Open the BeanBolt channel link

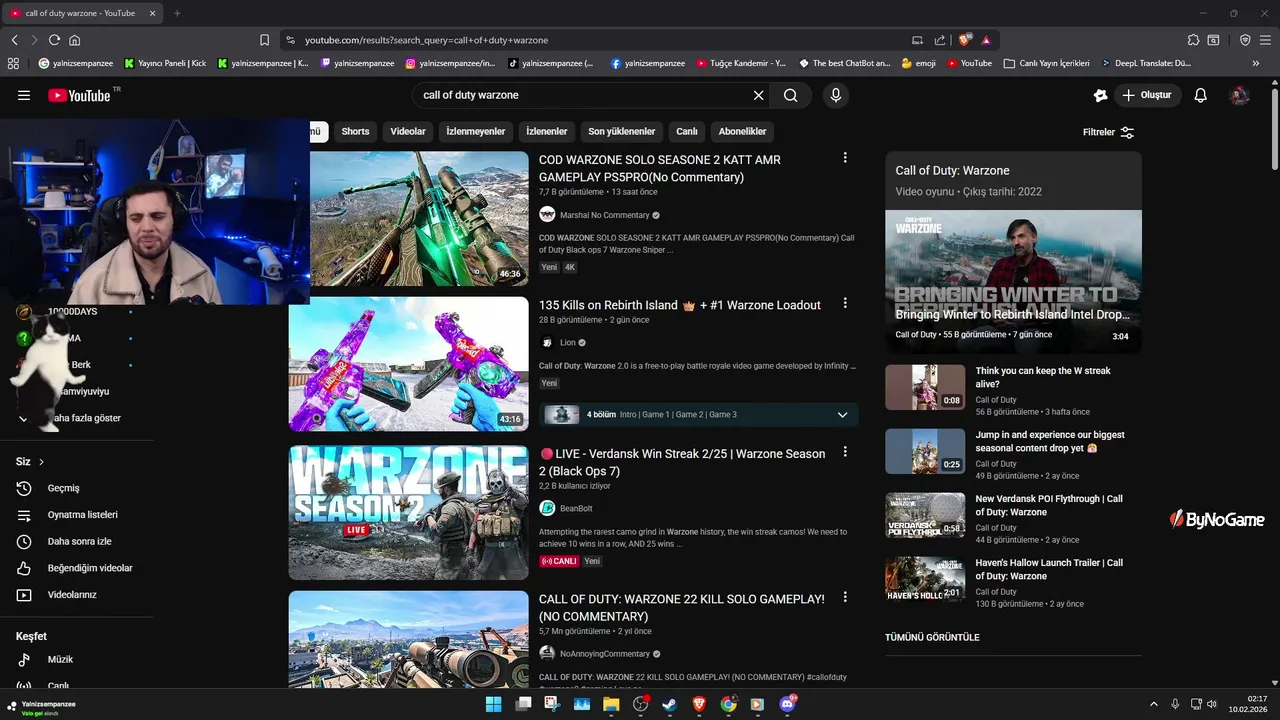coord(576,508)
